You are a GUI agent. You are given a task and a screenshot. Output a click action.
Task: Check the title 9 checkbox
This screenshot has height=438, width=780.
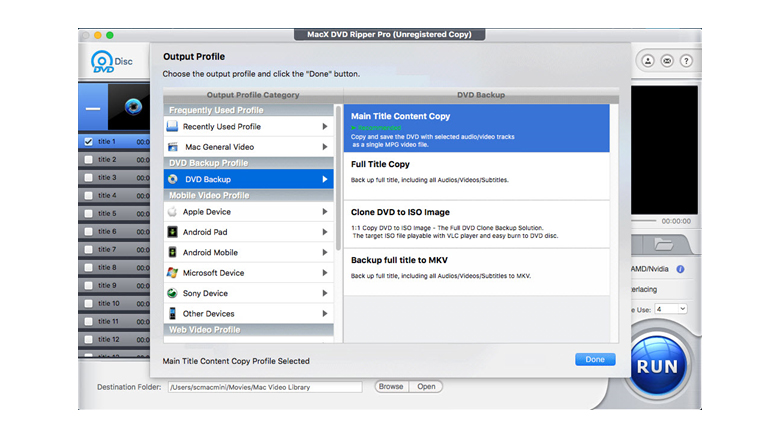coord(89,285)
